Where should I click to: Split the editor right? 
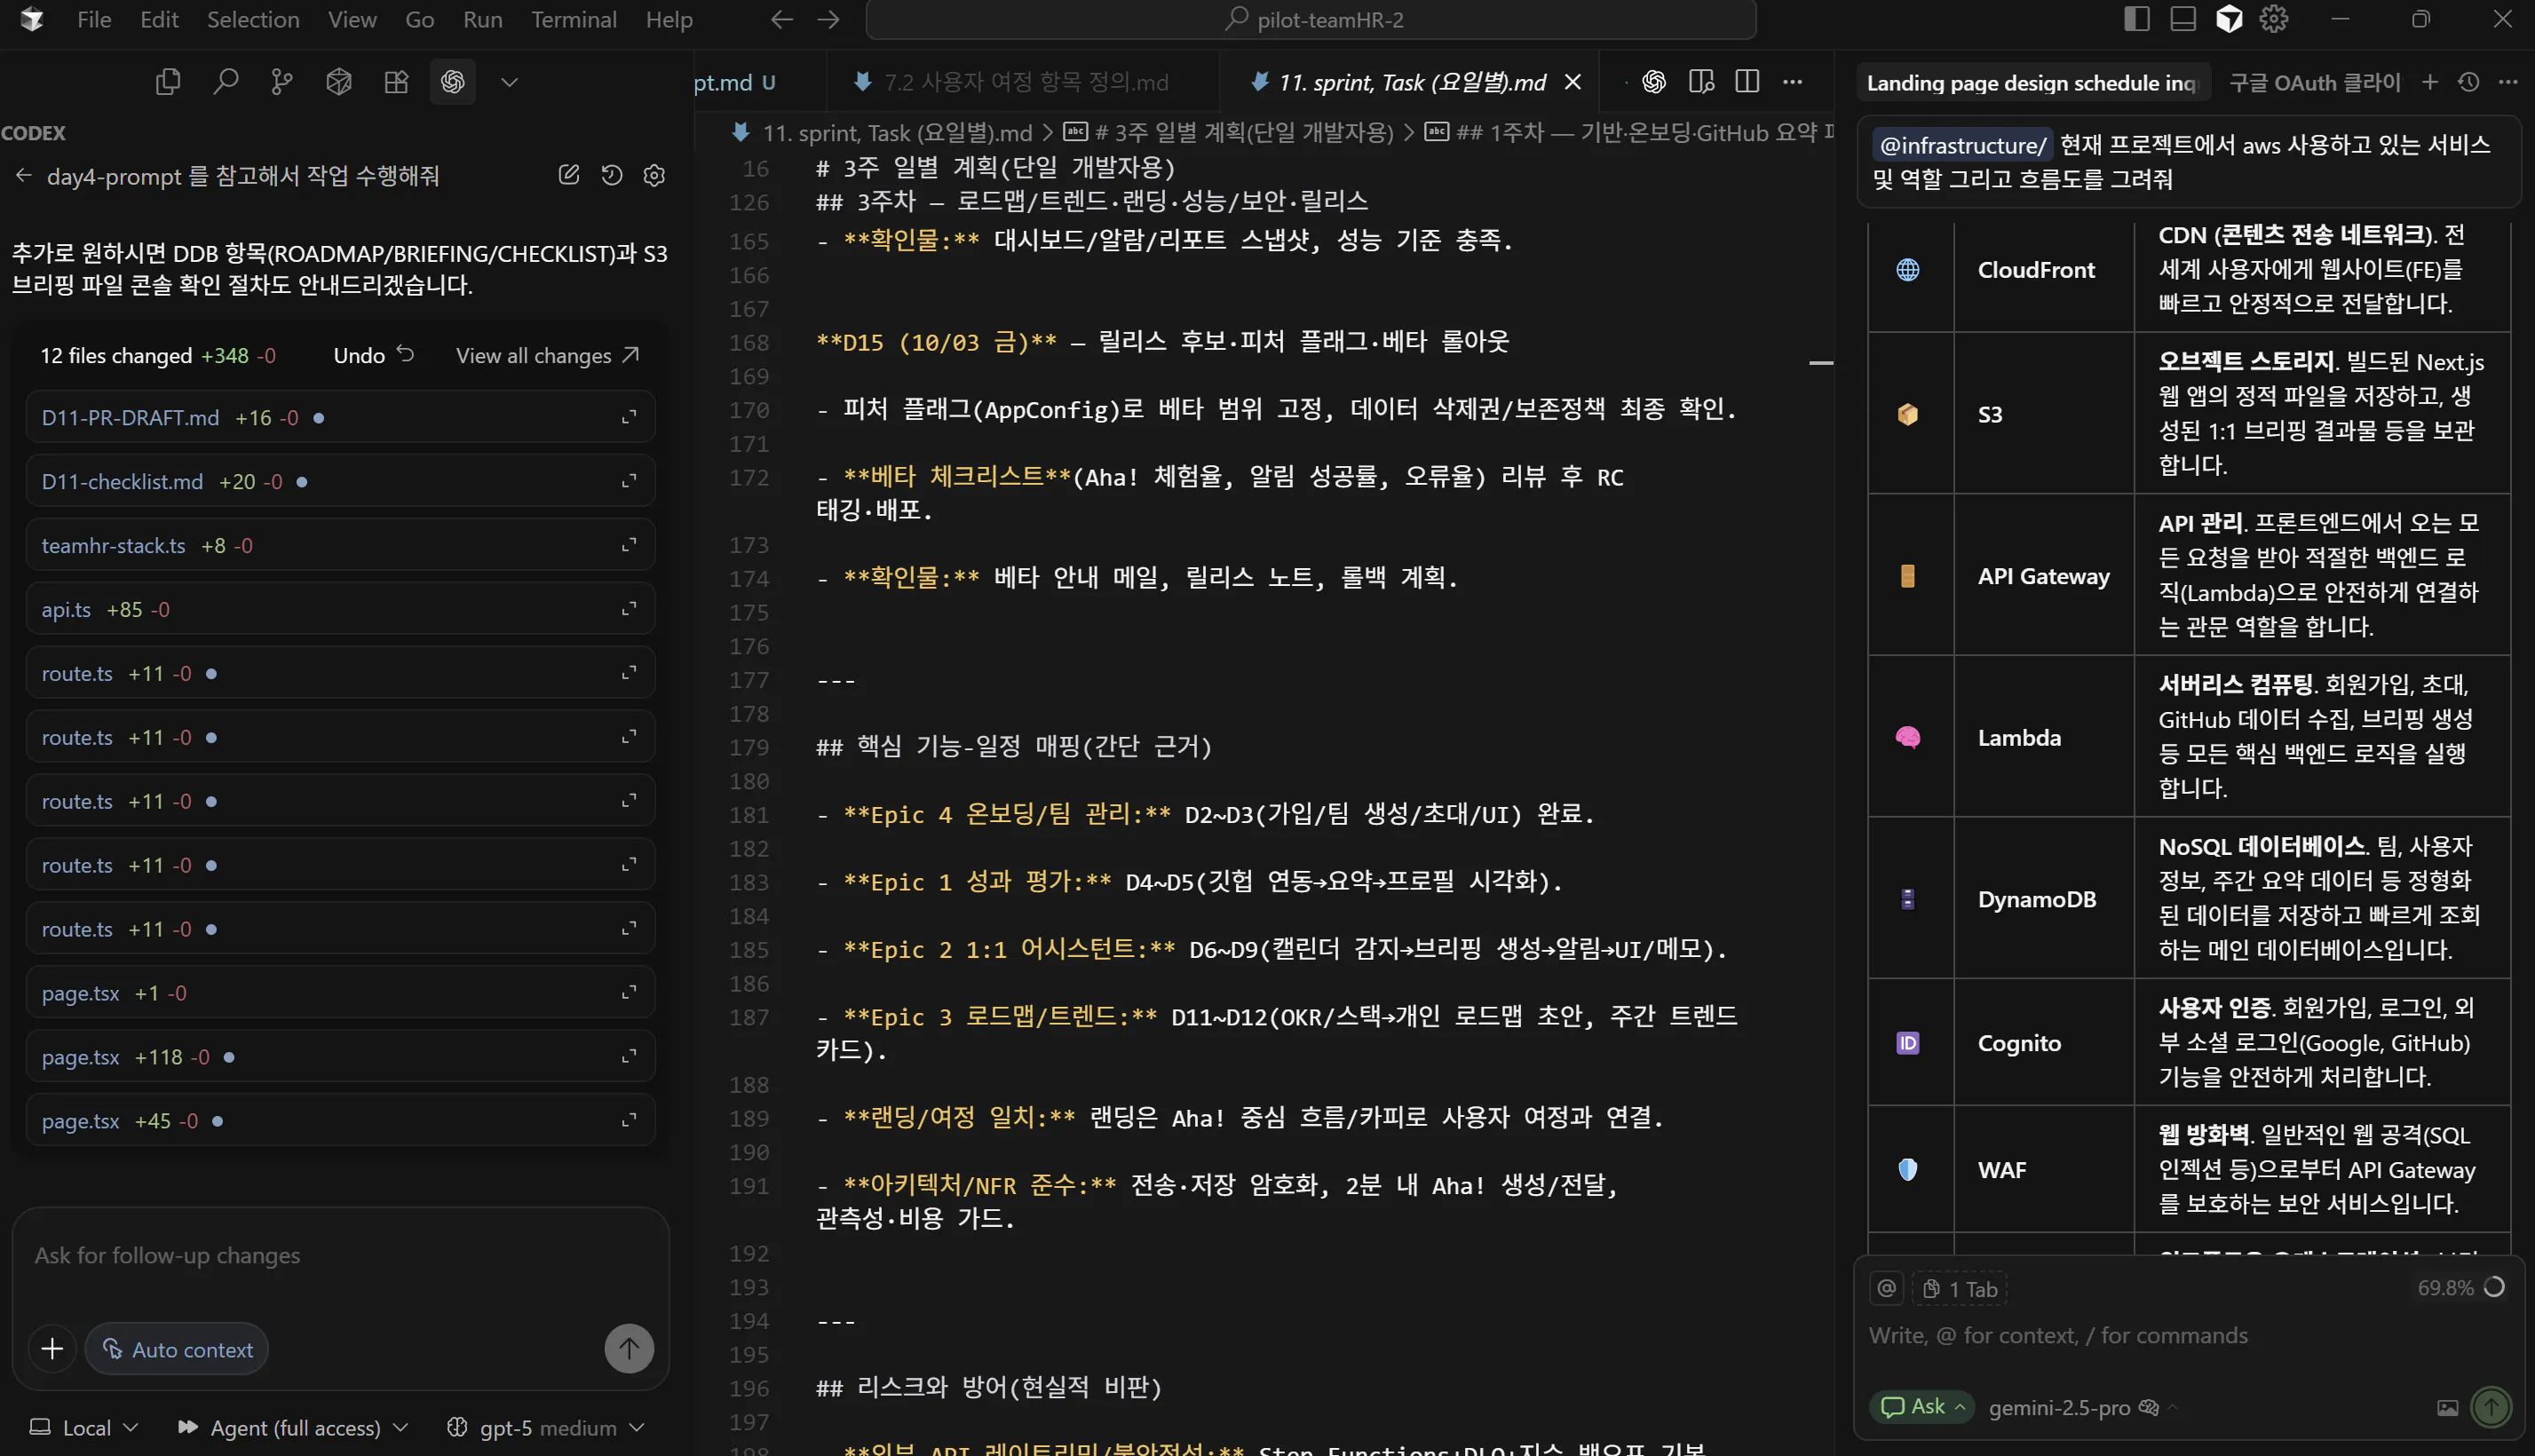point(1747,82)
